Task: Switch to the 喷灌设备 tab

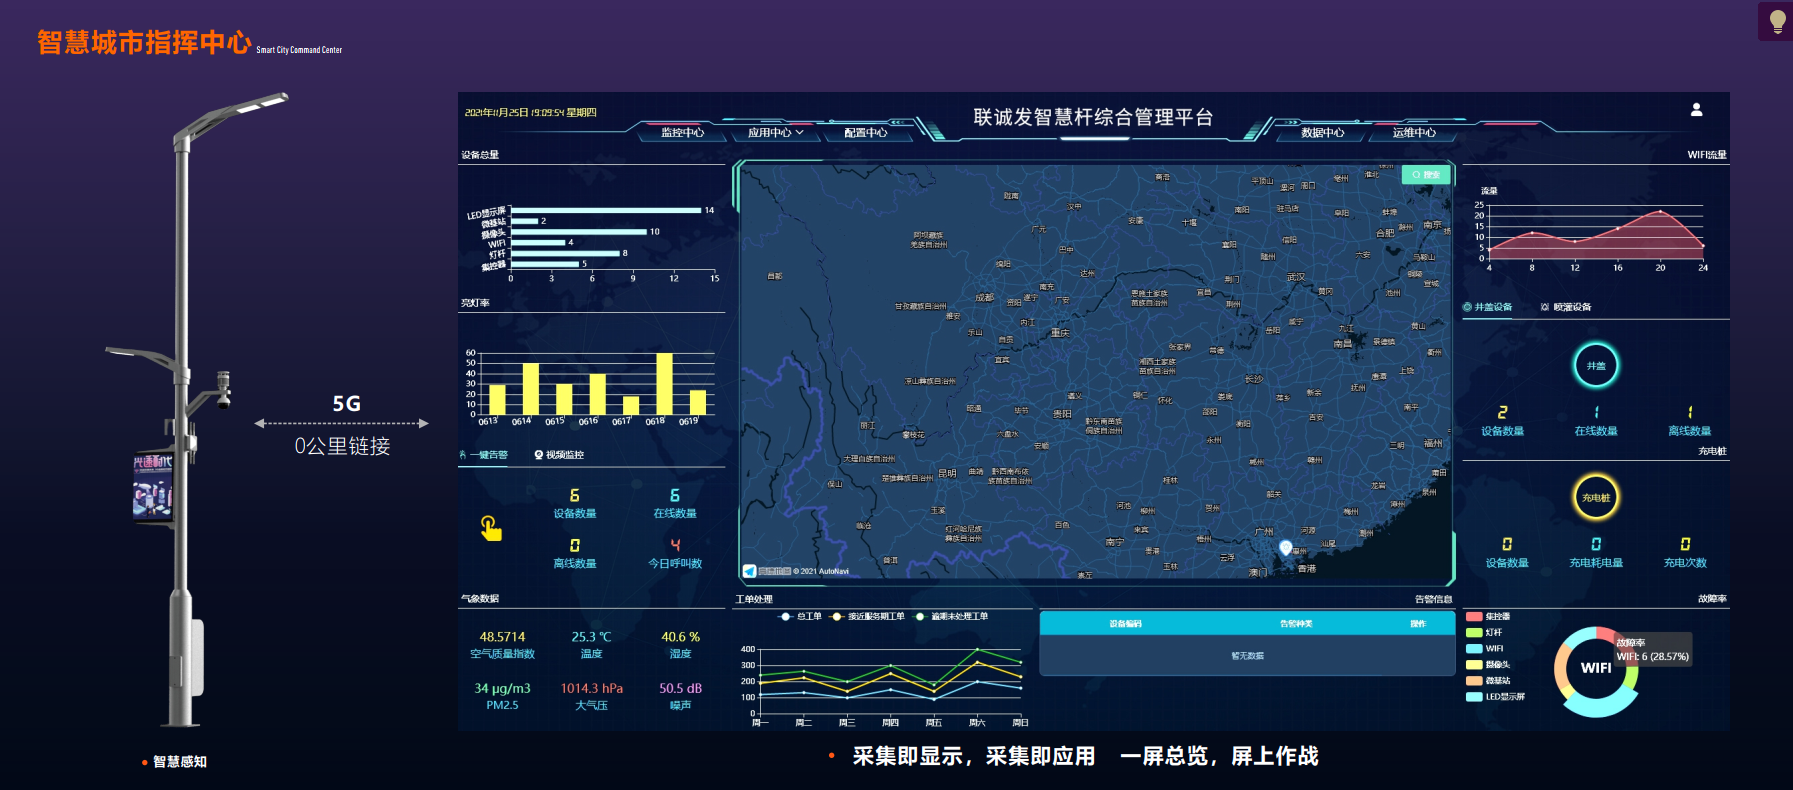Action: 1566,307
